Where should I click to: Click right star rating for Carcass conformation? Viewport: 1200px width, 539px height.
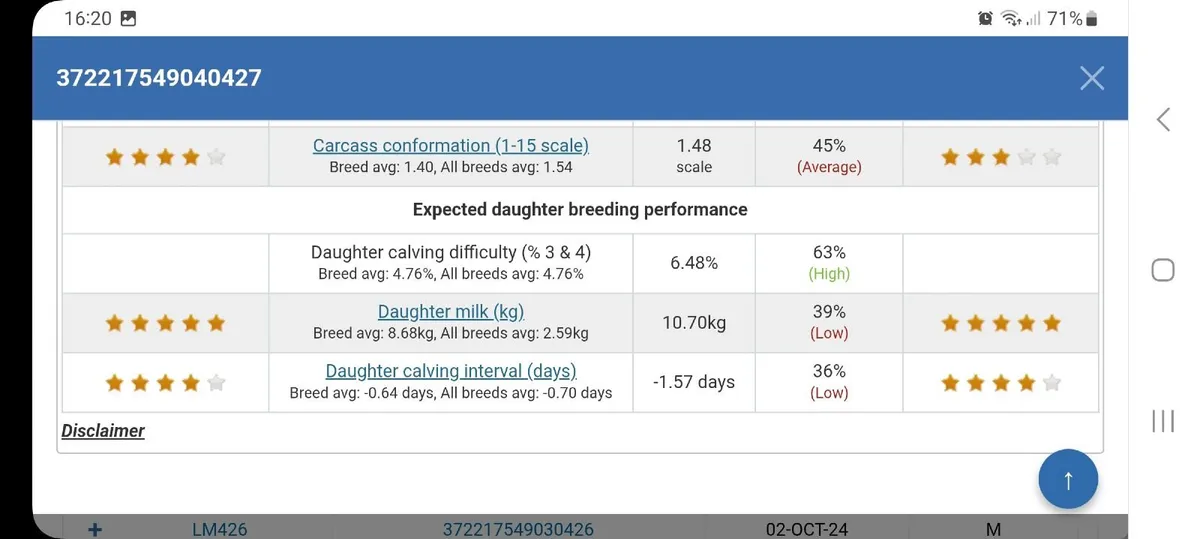(999, 157)
